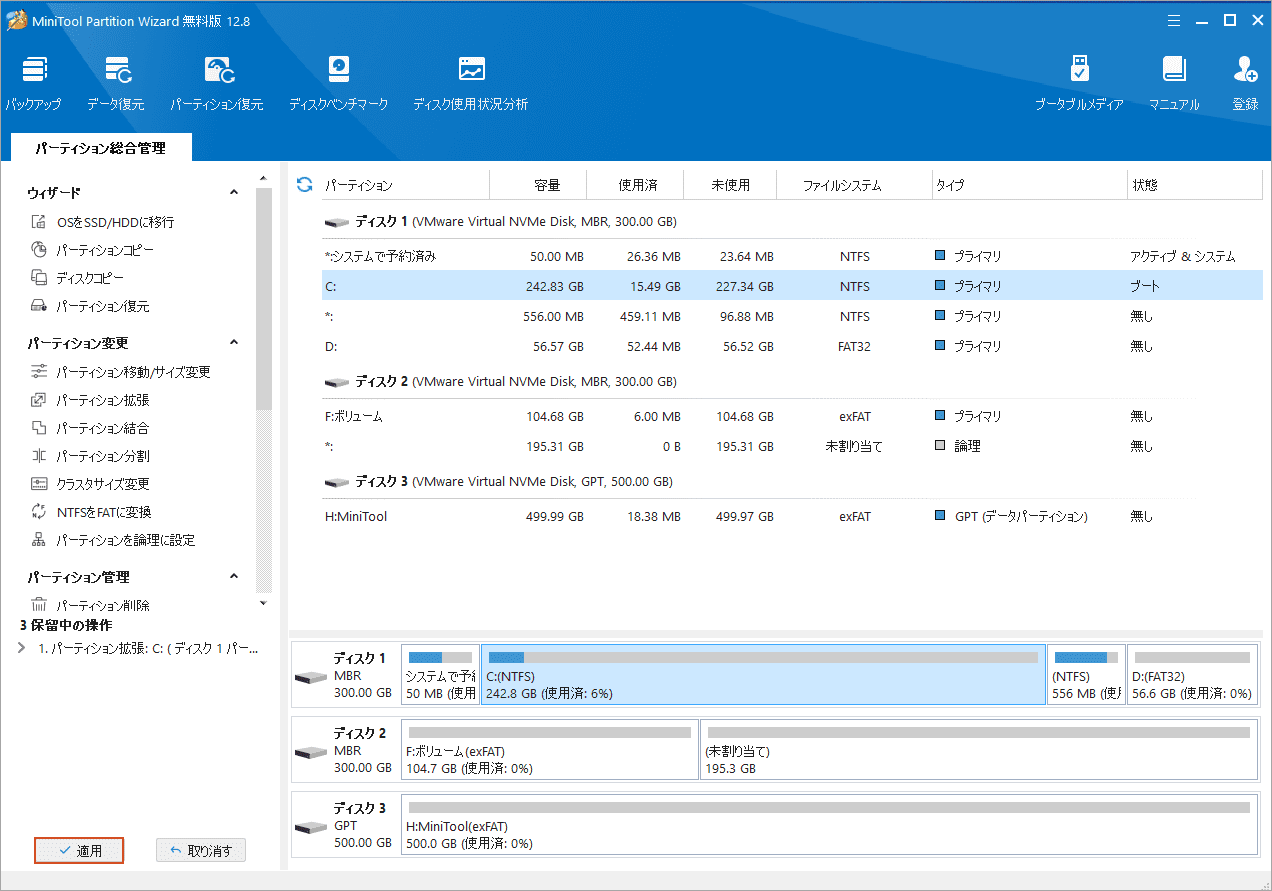The width and height of the screenshot is (1272, 891).
Task: Open ディスク使用状況分析 analyzer
Action: [471, 84]
